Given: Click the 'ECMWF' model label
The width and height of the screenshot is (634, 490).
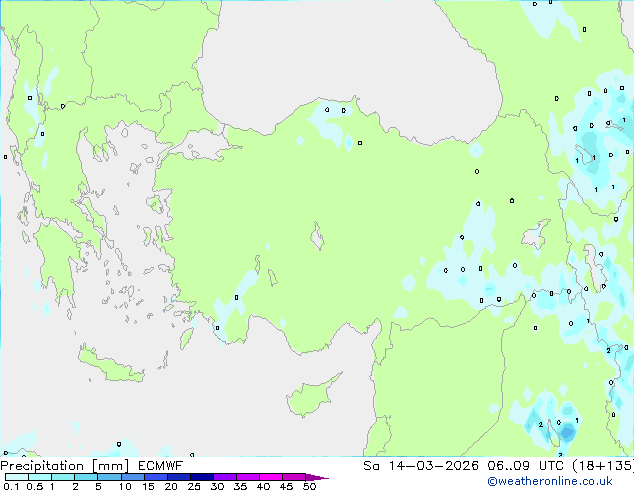Looking at the screenshot, I should (161, 466).
